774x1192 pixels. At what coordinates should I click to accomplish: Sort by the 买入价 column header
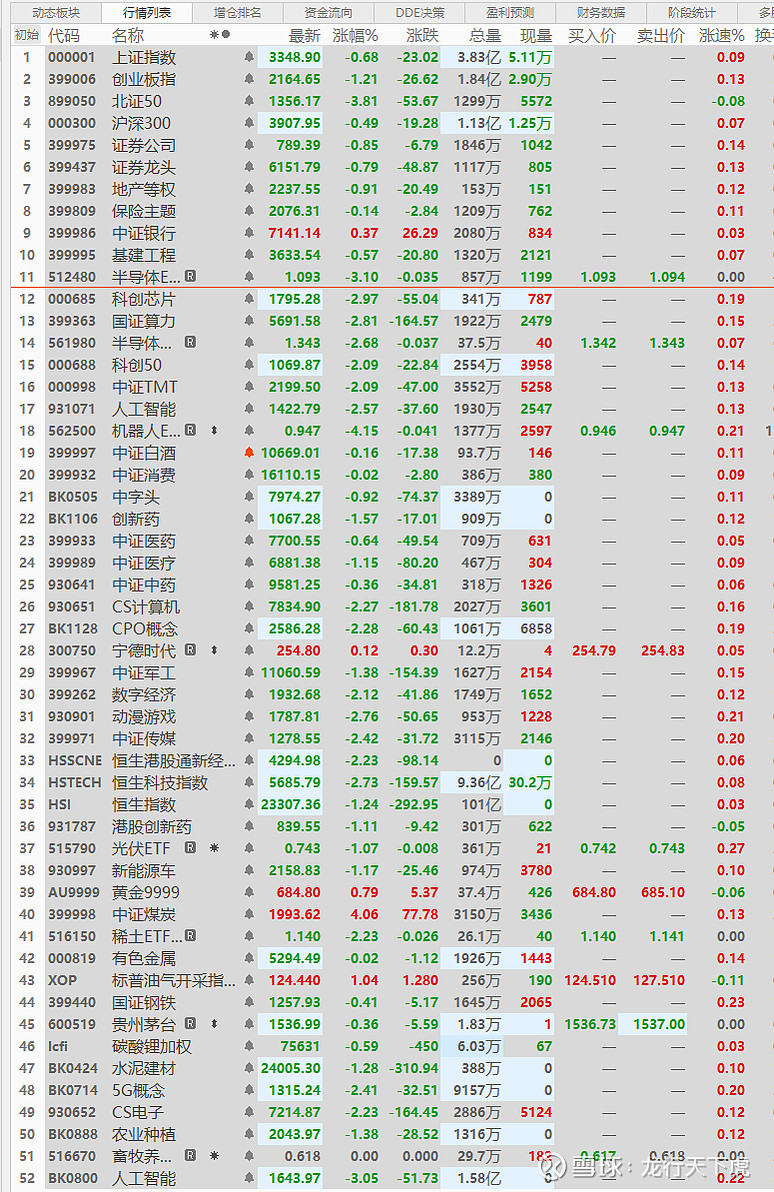(x=592, y=36)
